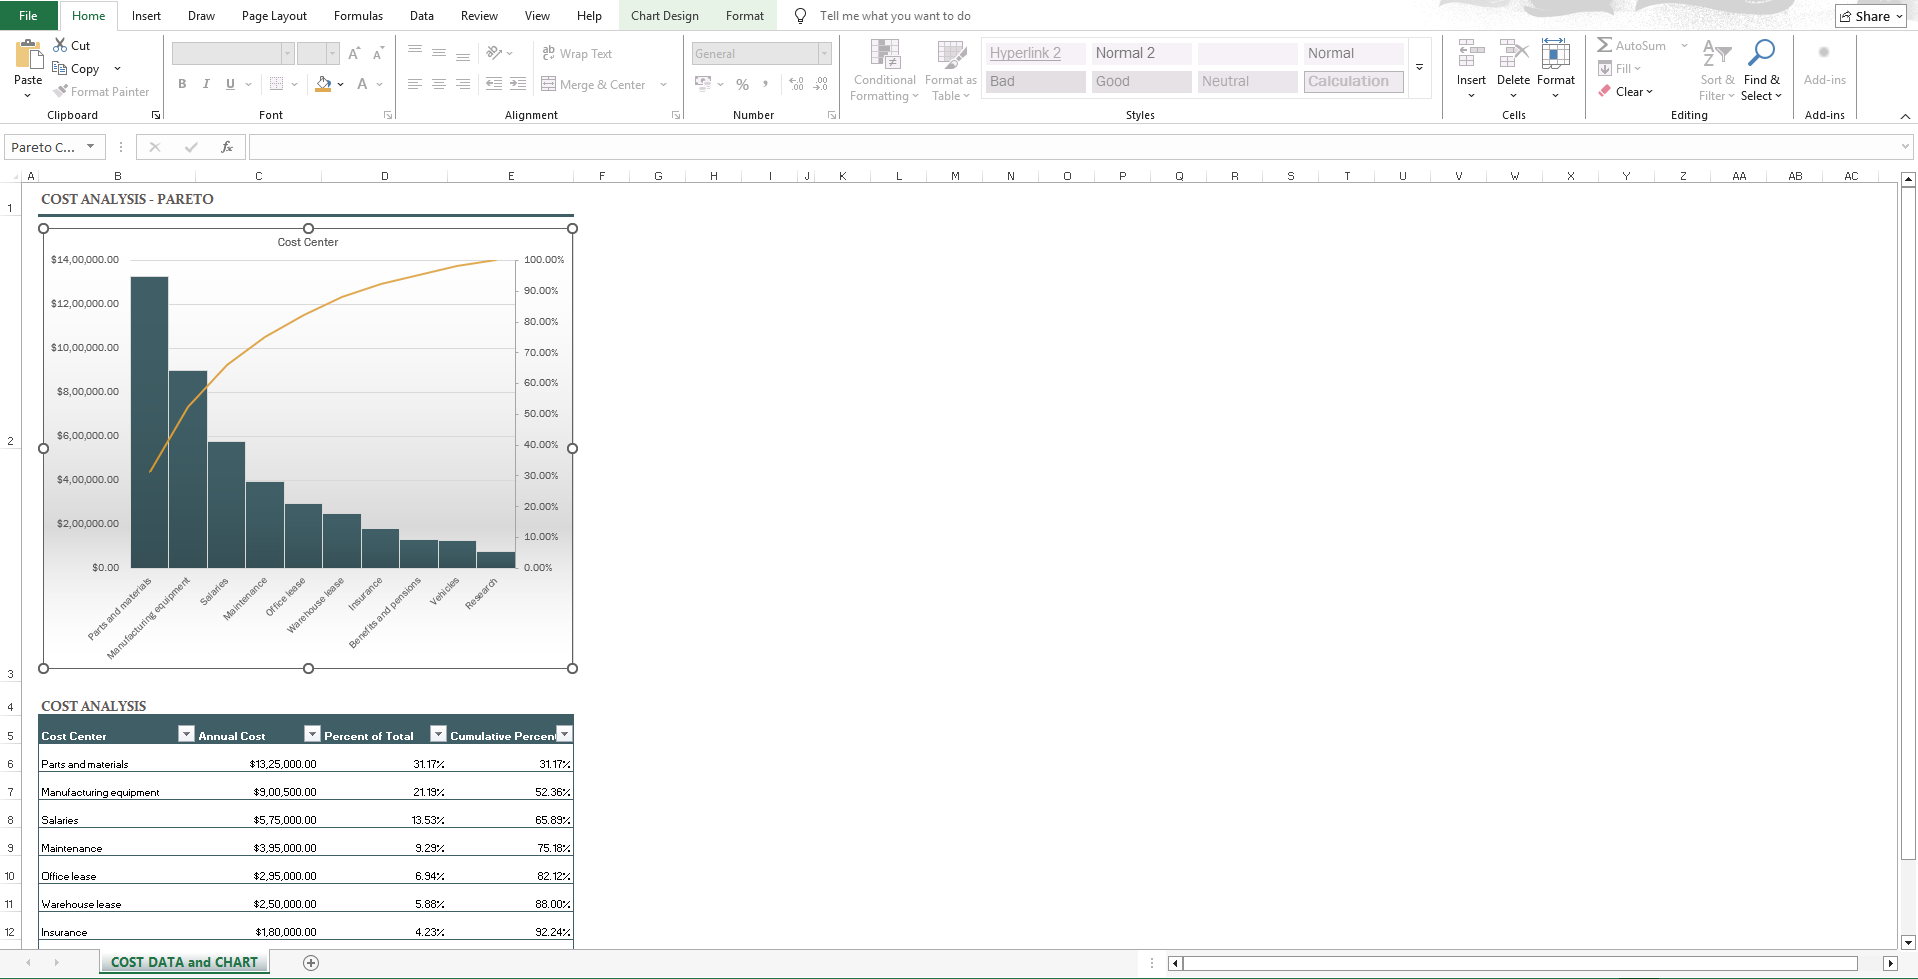Click Top Align icon
This screenshot has height=979, width=1918.
pyautogui.click(x=415, y=53)
